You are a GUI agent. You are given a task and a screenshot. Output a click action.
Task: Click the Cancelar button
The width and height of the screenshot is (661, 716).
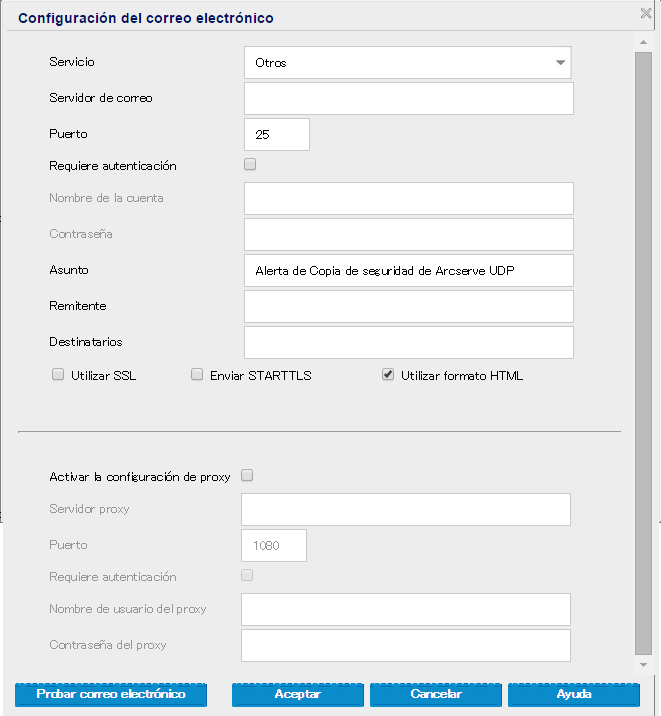tap(436, 694)
